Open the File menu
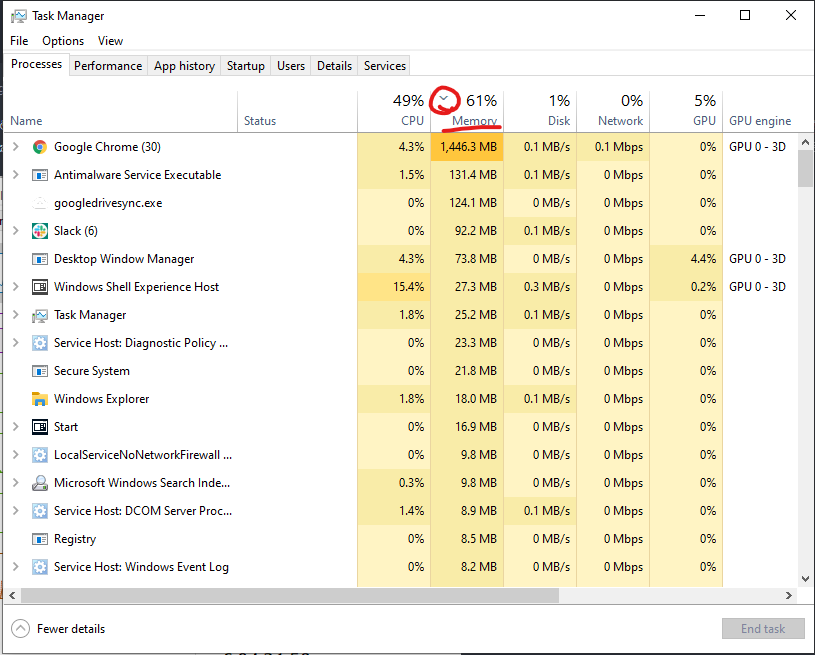The height and width of the screenshot is (655, 815). point(19,41)
